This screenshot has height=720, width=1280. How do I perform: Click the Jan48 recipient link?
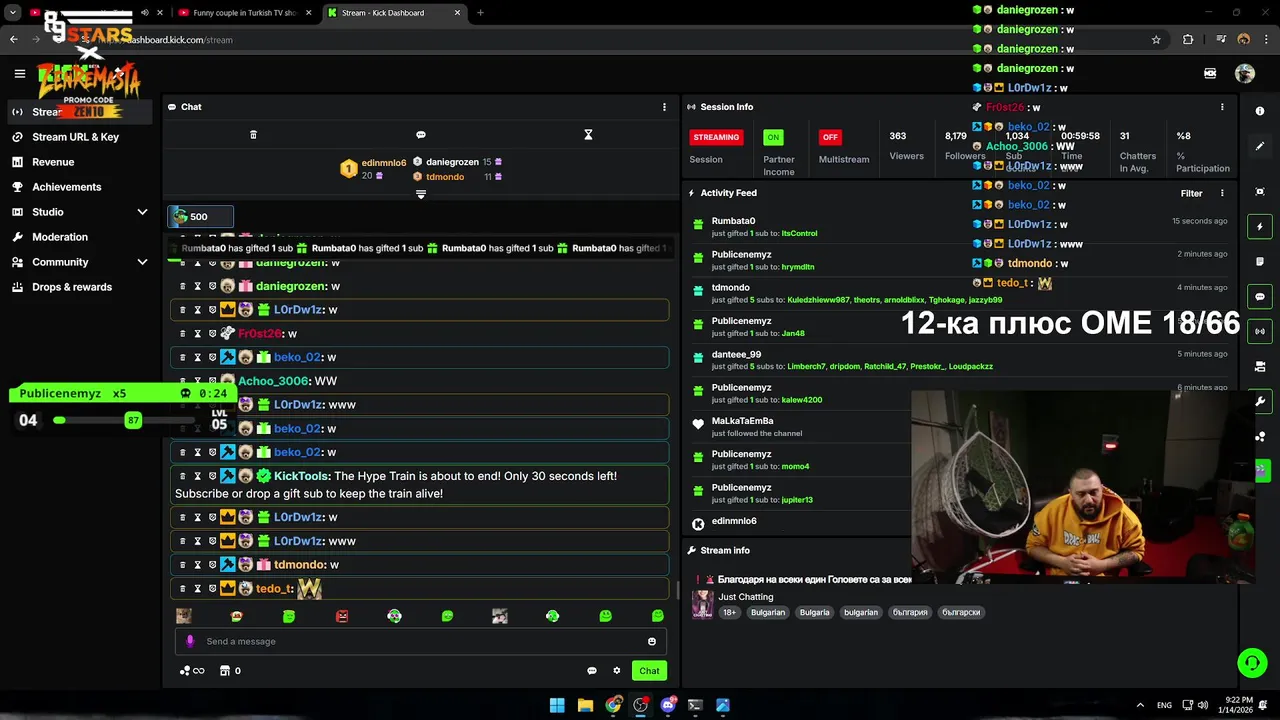click(x=793, y=333)
